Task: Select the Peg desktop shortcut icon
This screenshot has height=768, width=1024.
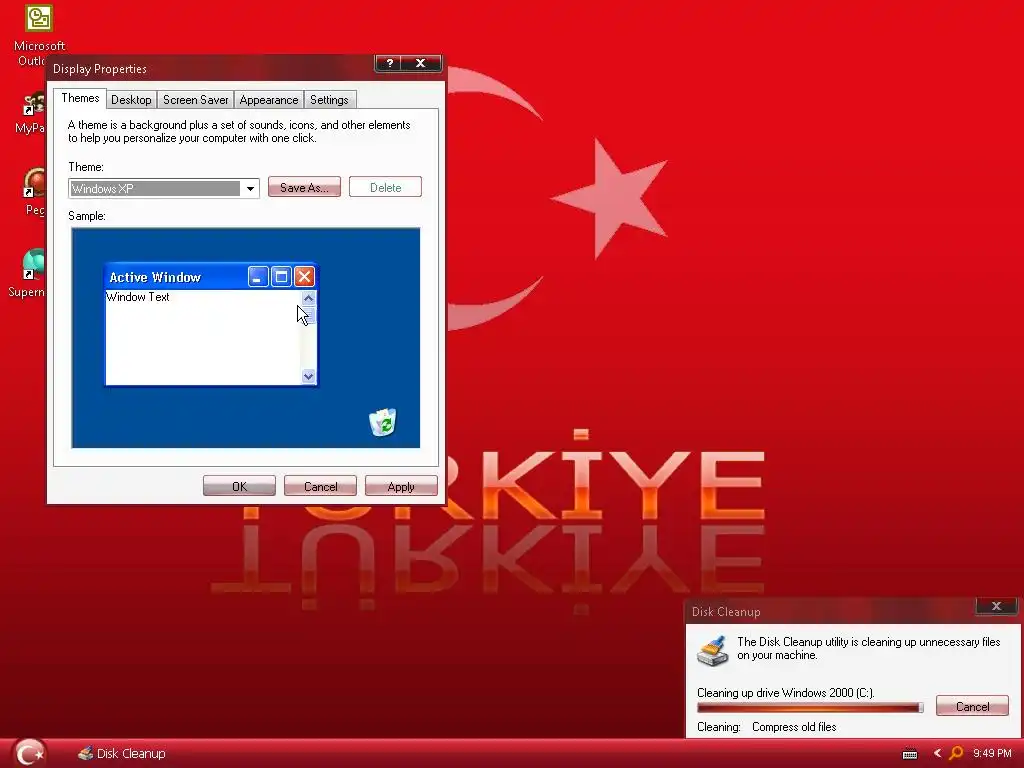Action: point(35,183)
